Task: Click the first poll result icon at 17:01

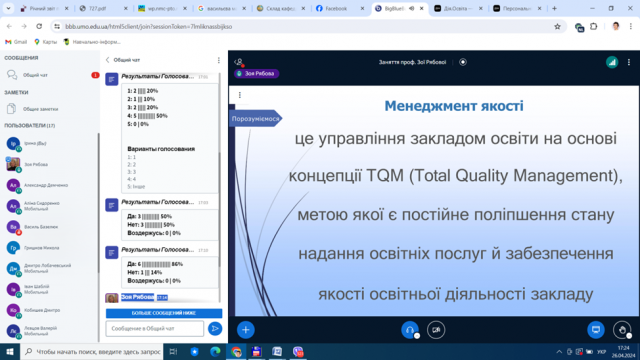Action: coord(112,79)
